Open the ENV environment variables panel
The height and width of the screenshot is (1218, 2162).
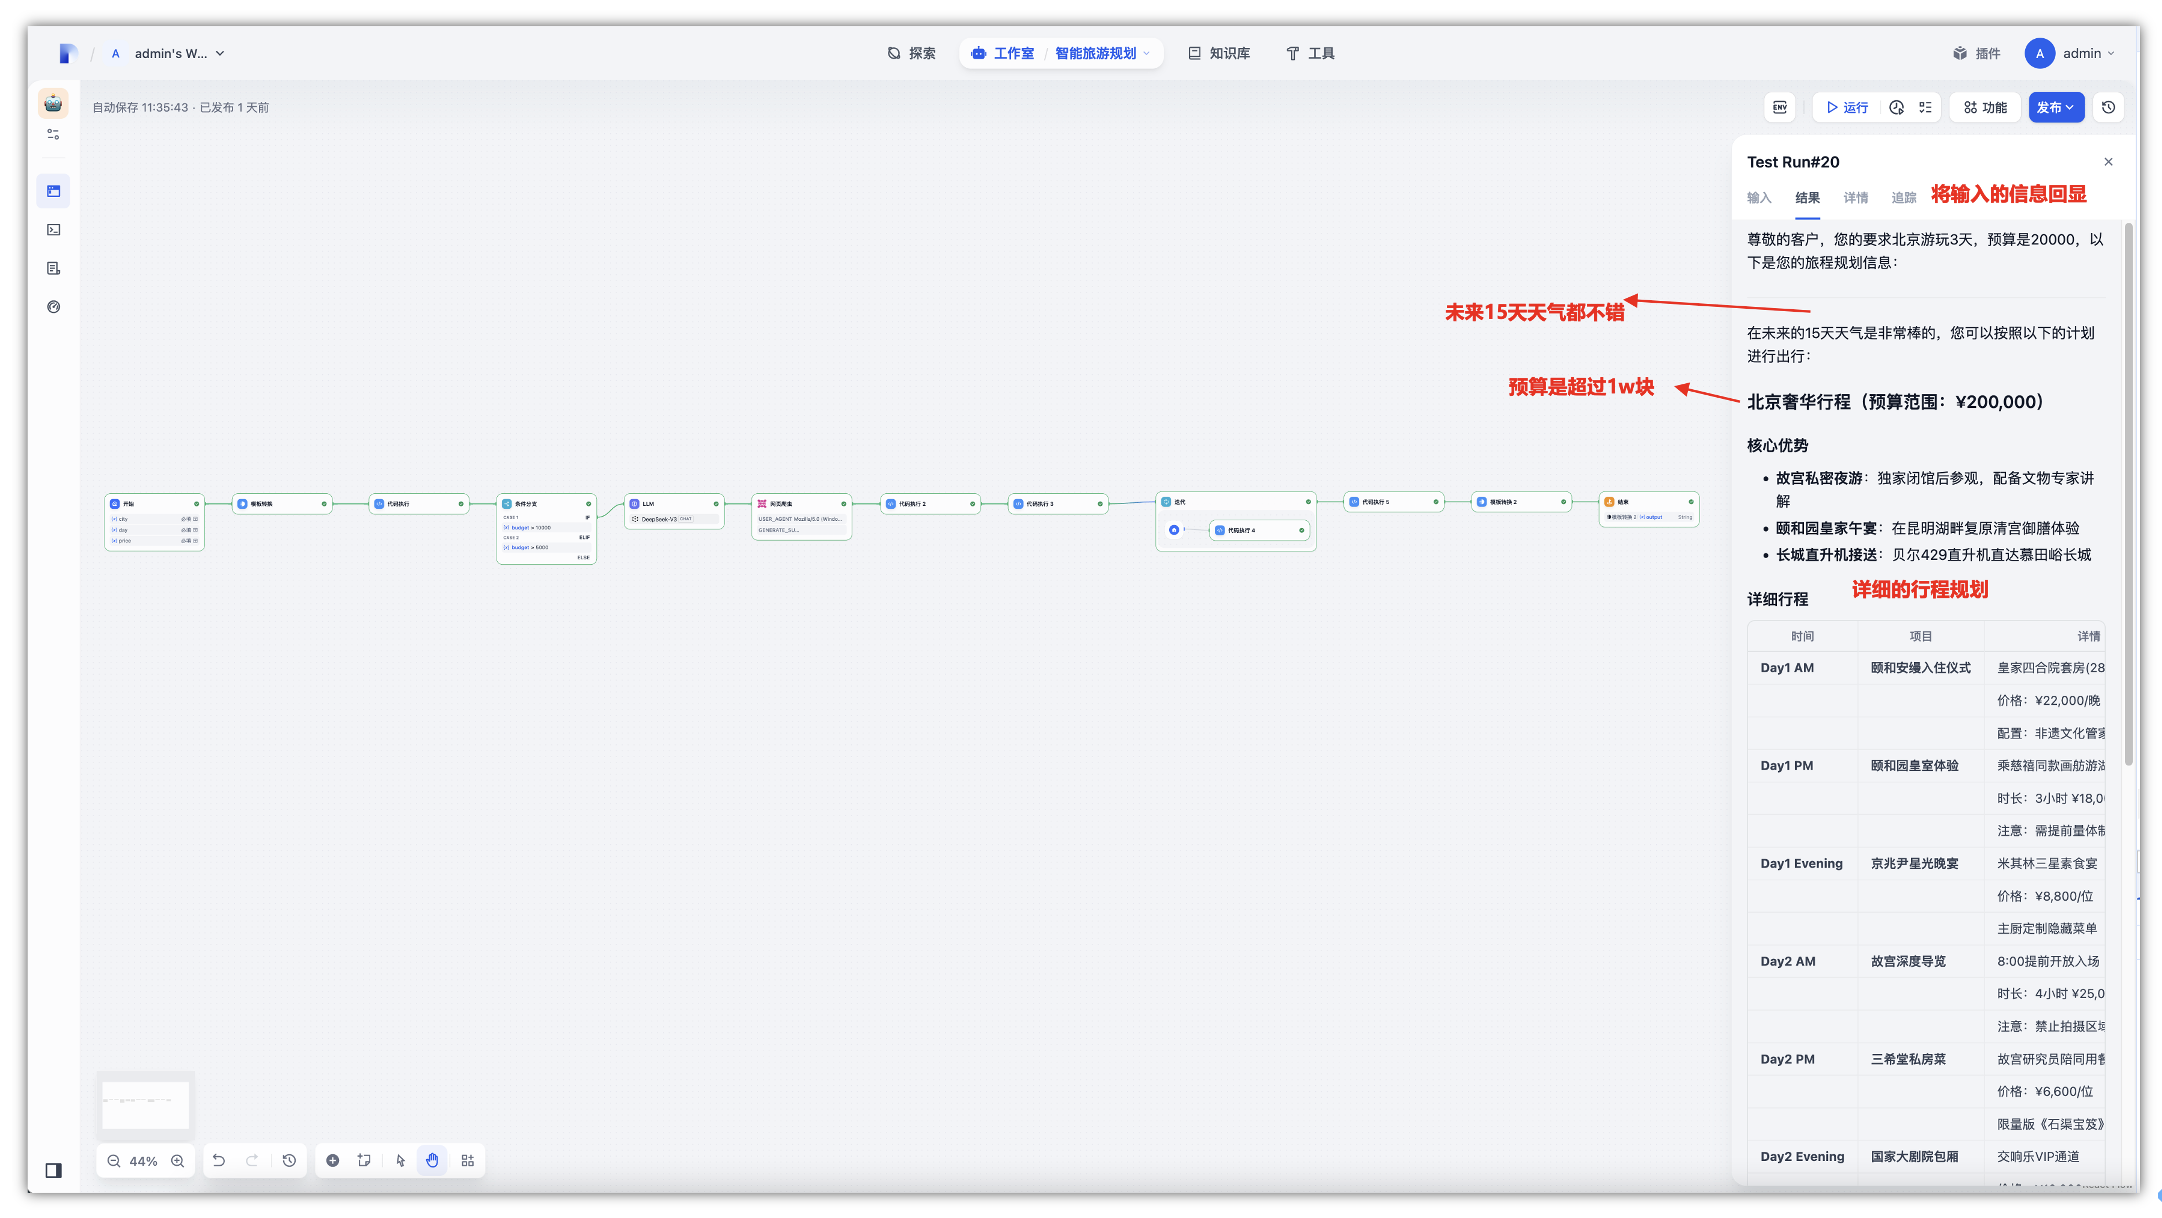[1780, 107]
